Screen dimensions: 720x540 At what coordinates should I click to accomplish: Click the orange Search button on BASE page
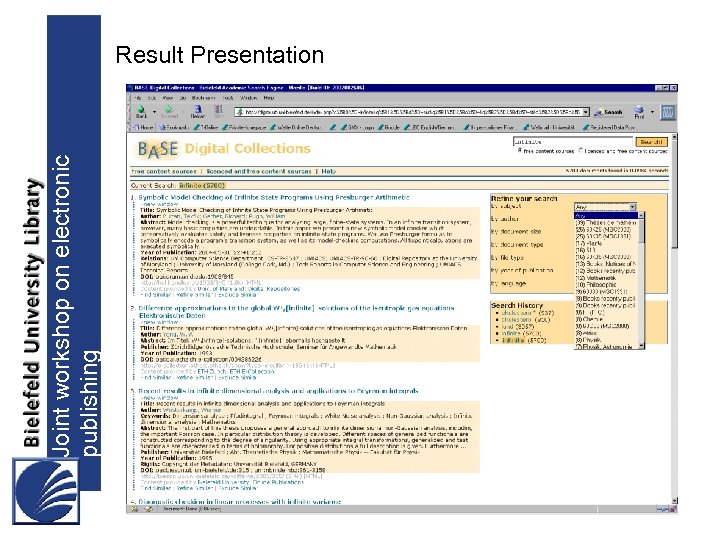tap(651, 142)
